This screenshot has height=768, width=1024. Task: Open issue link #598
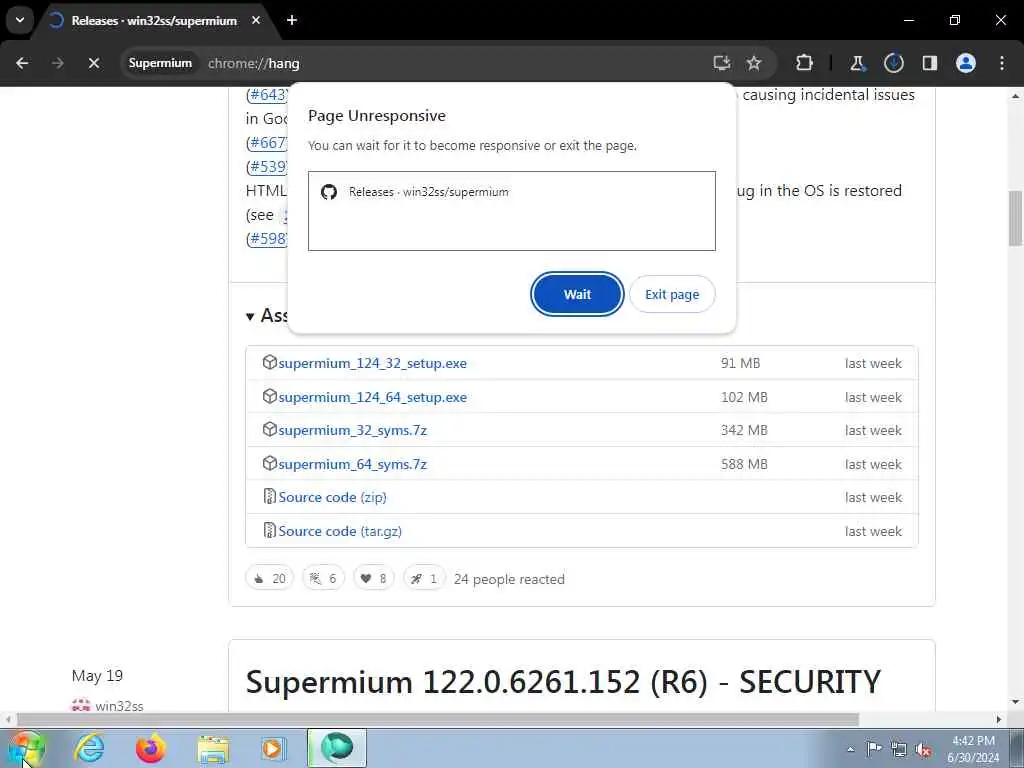(266, 238)
